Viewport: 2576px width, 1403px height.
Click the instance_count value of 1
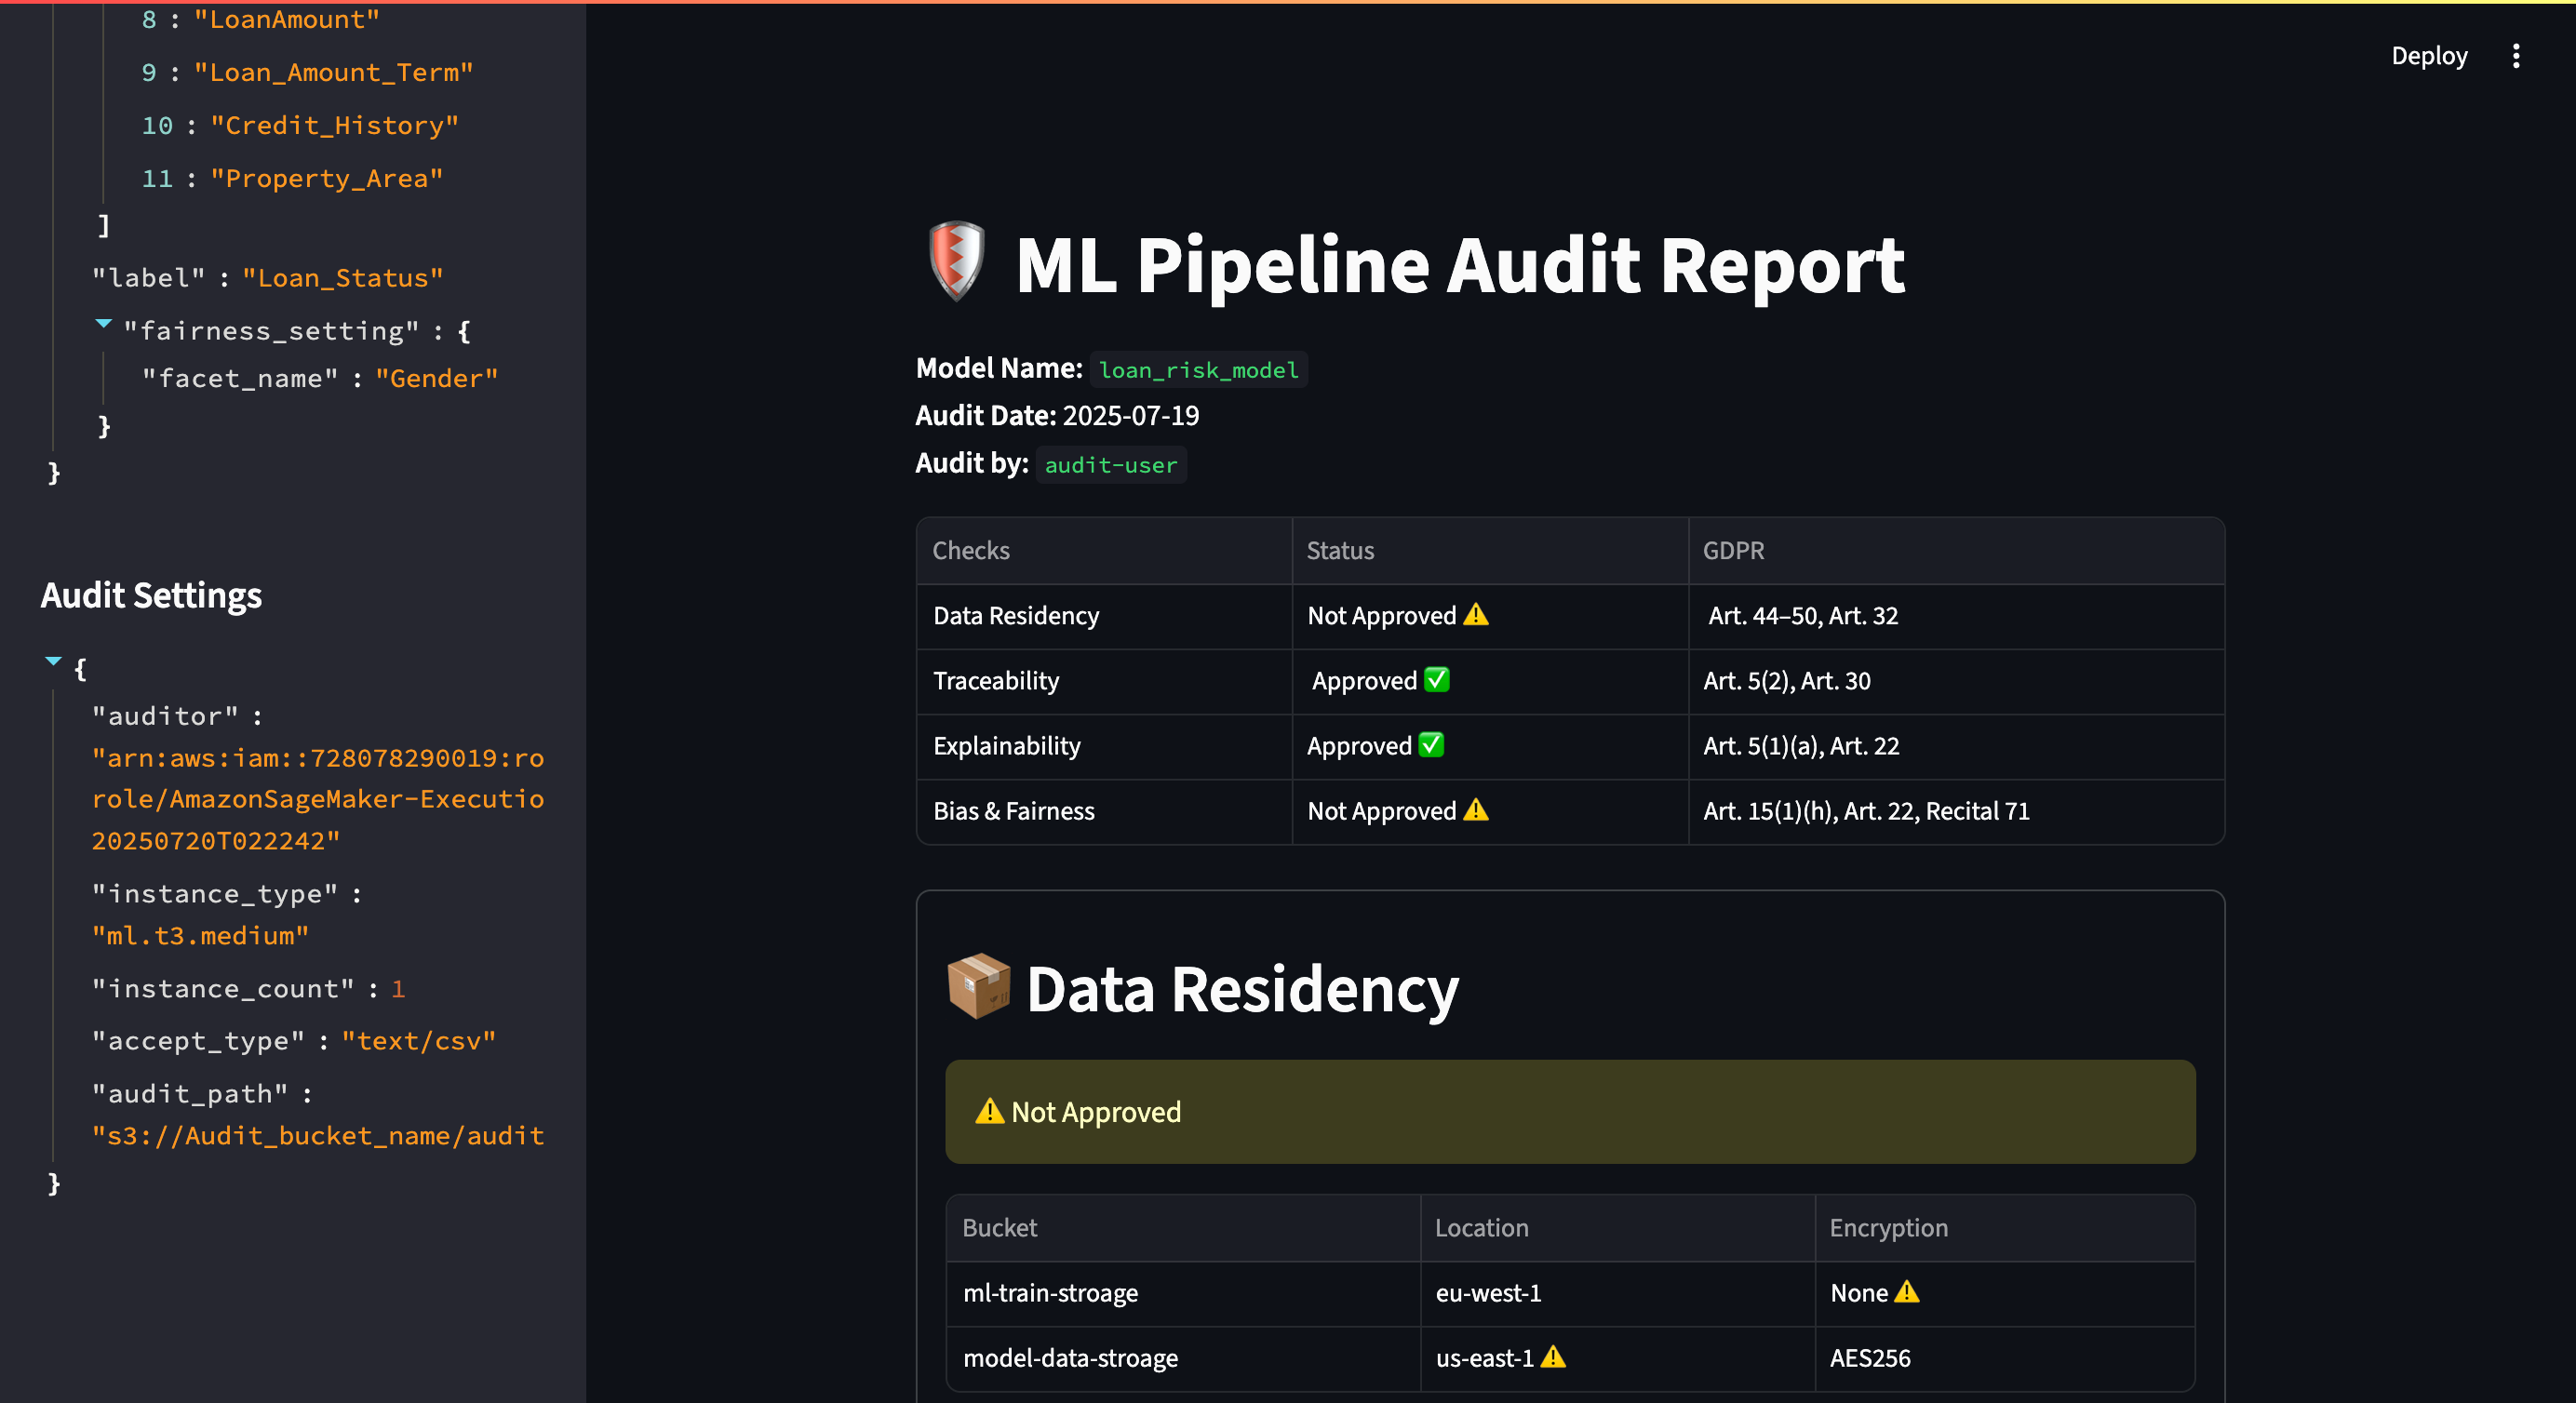click(399, 988)
